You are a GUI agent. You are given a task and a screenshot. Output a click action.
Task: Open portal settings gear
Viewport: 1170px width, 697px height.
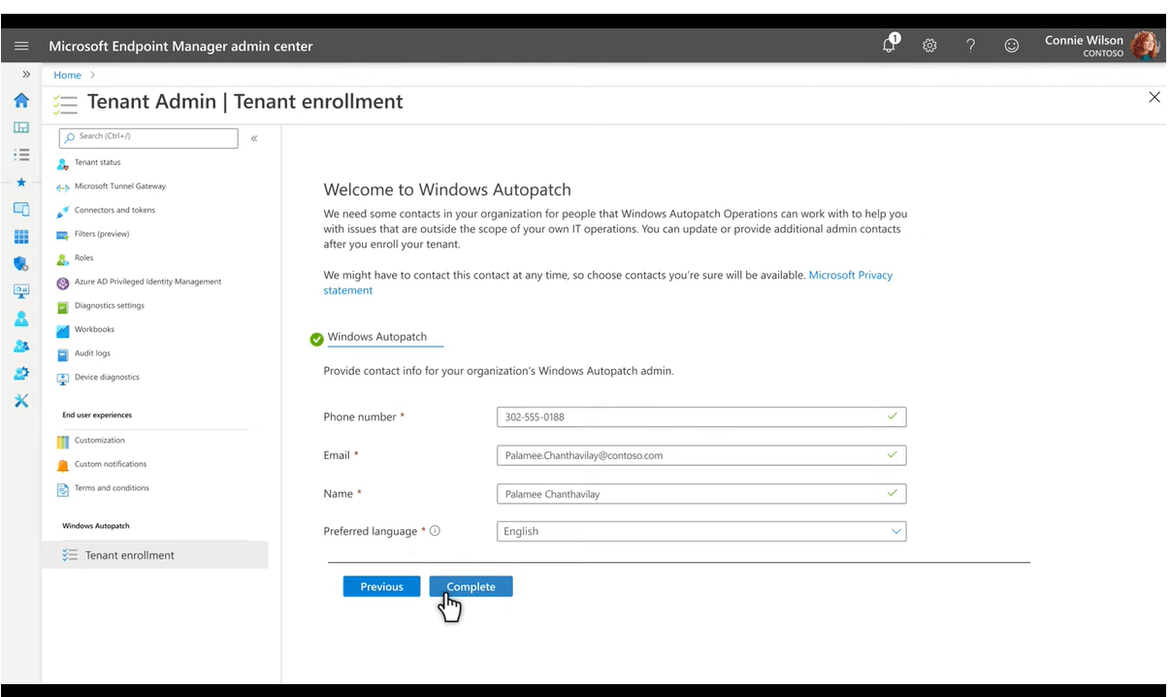coord(930,46)
